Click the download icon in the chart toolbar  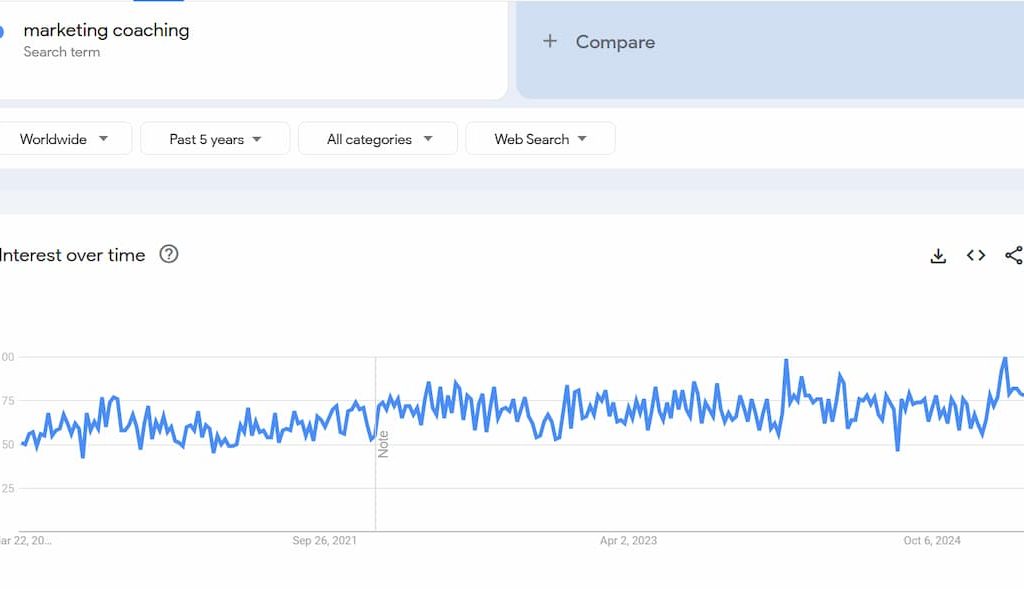(x=937, y=255)
